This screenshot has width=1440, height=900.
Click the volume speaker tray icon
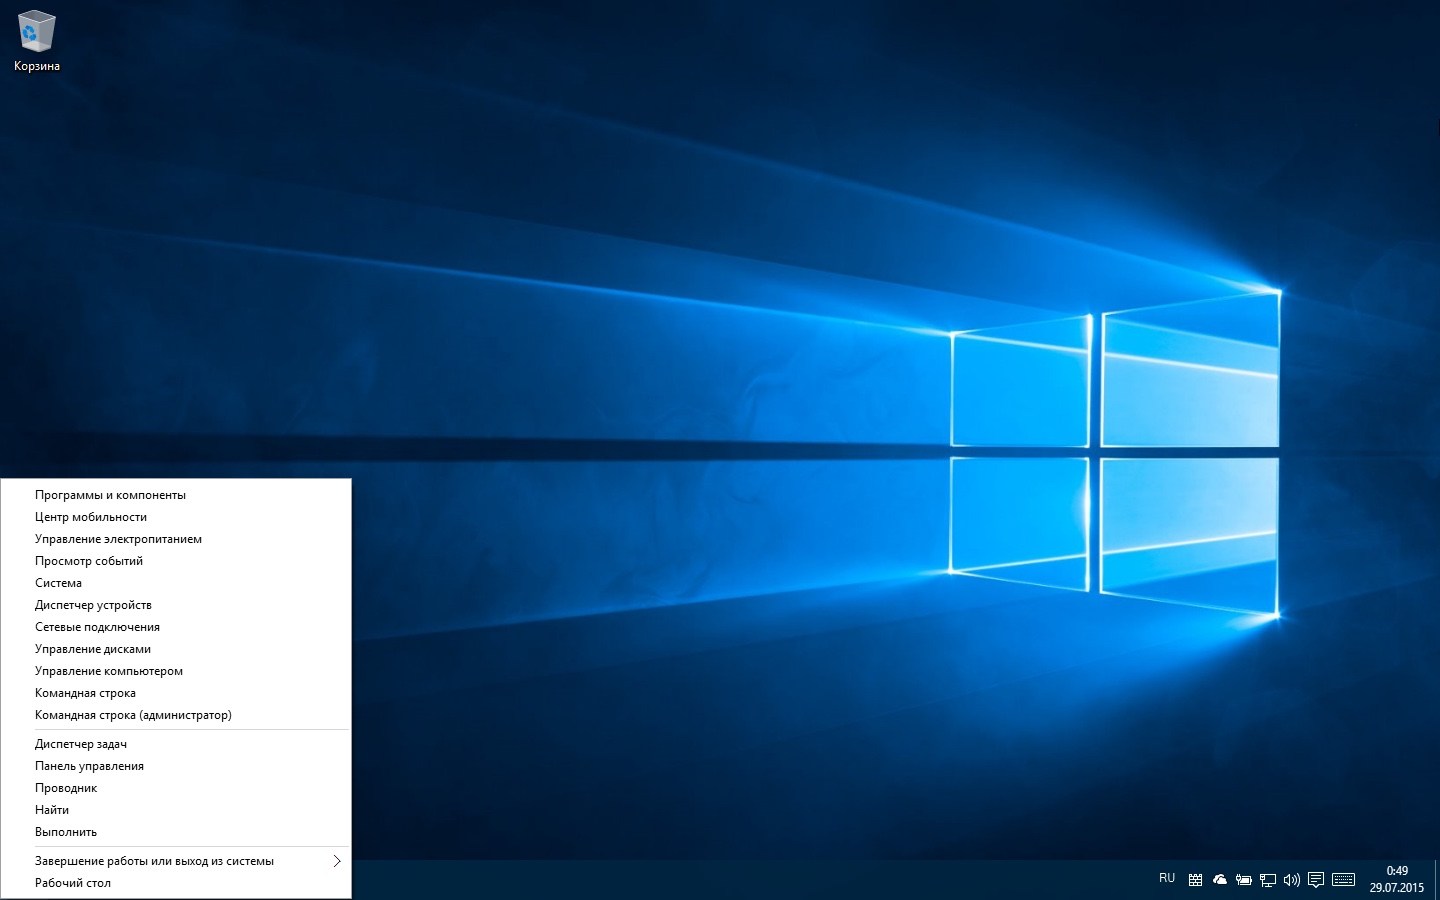1291,880
